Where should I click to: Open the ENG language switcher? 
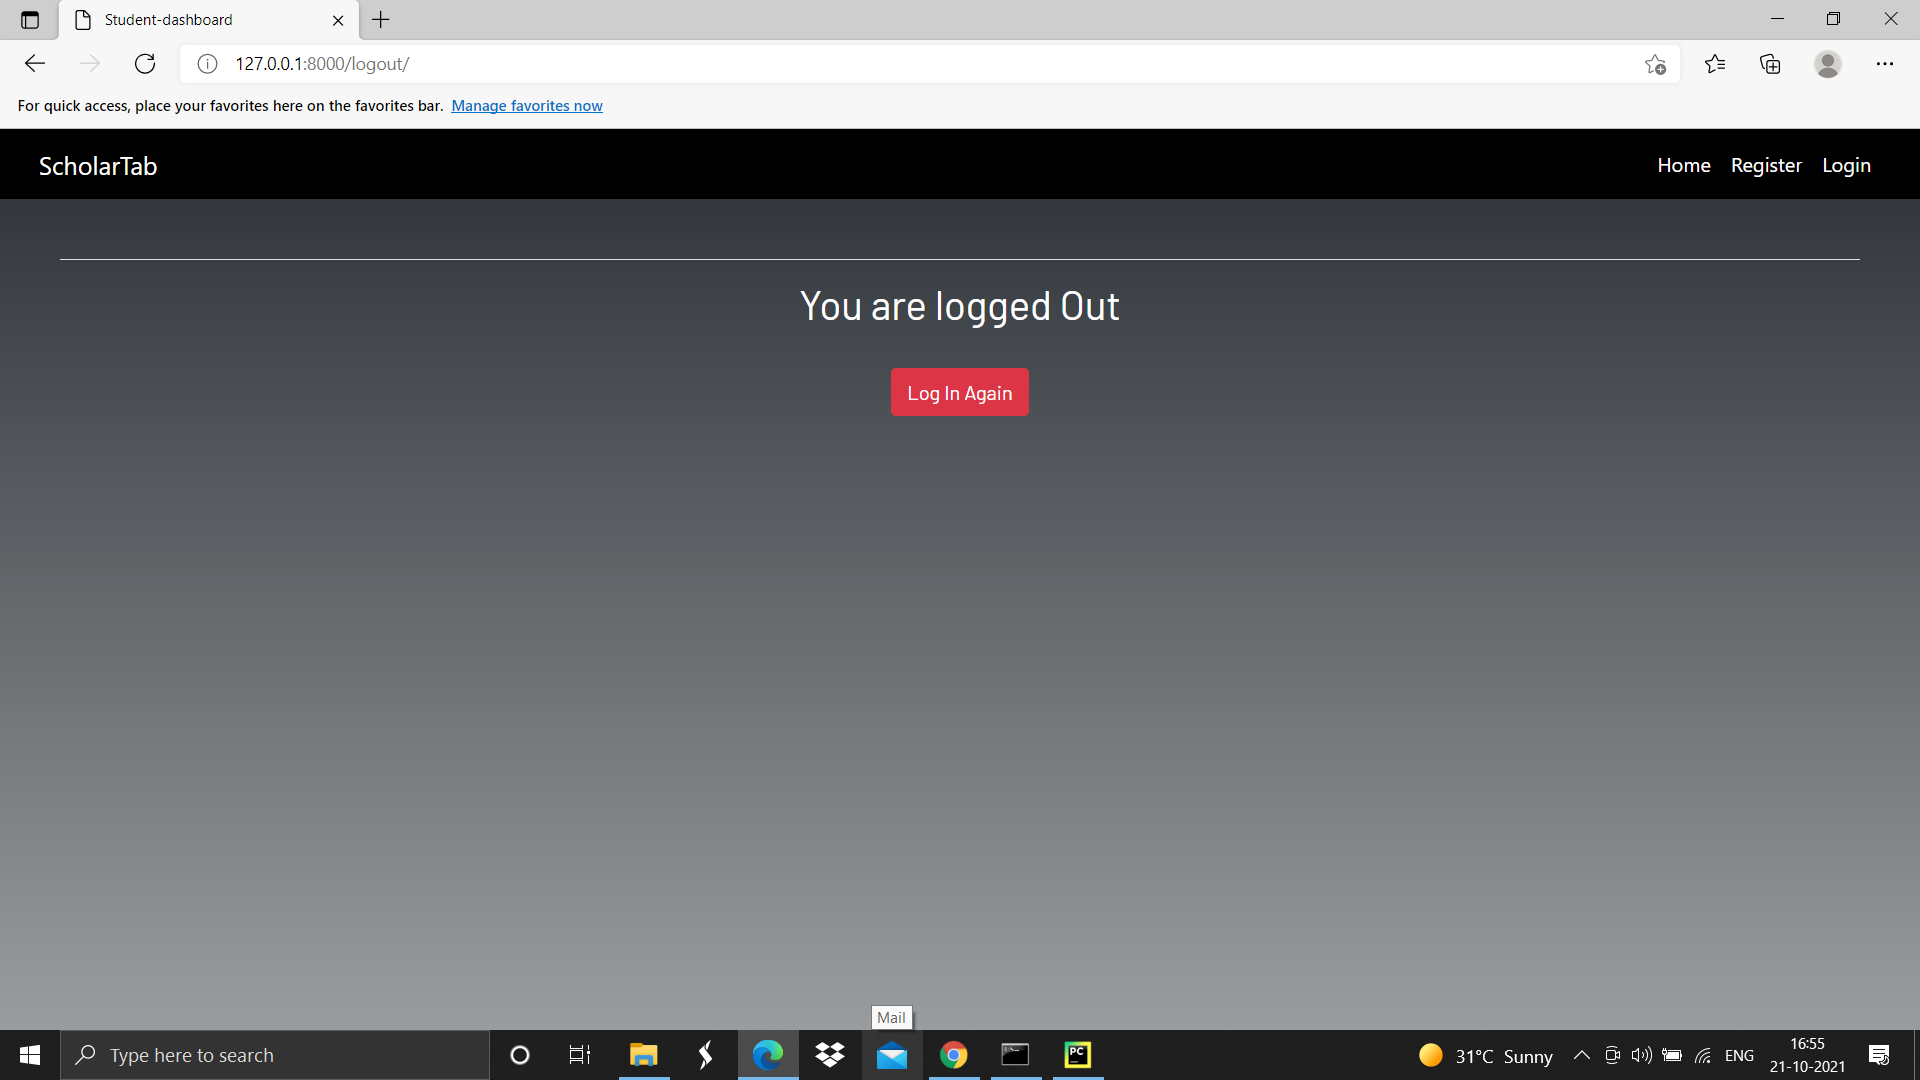point(1740,1055)
